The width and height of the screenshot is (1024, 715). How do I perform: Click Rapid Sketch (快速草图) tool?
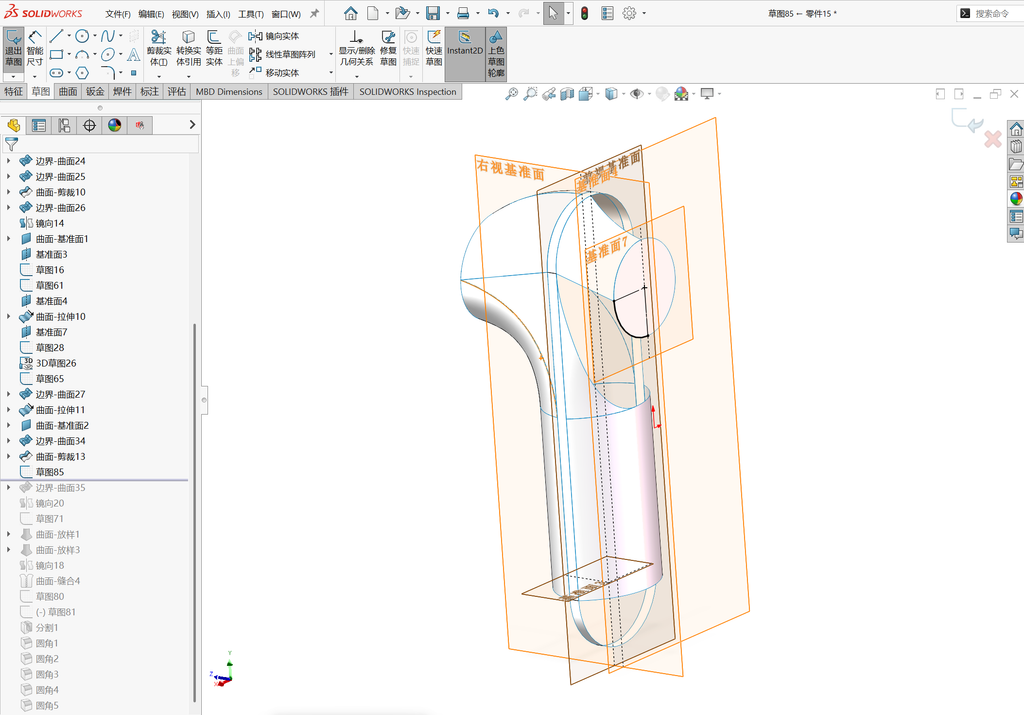click(x=434, y=48)
